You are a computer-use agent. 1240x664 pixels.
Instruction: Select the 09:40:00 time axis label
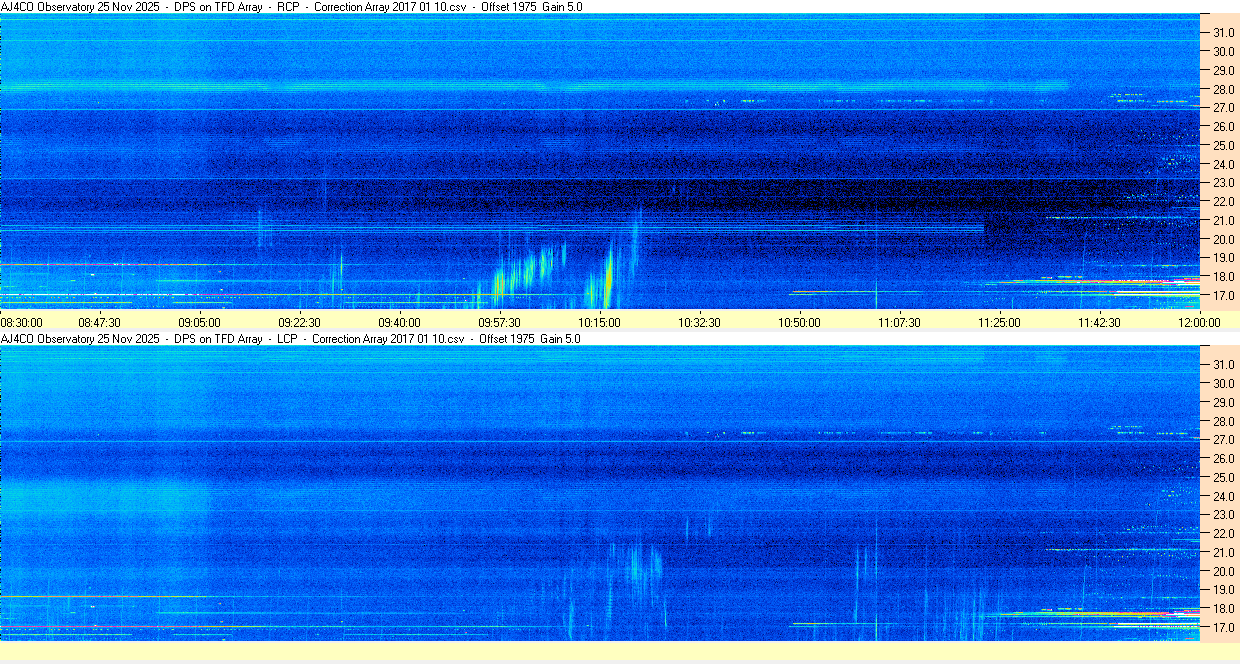400,322
